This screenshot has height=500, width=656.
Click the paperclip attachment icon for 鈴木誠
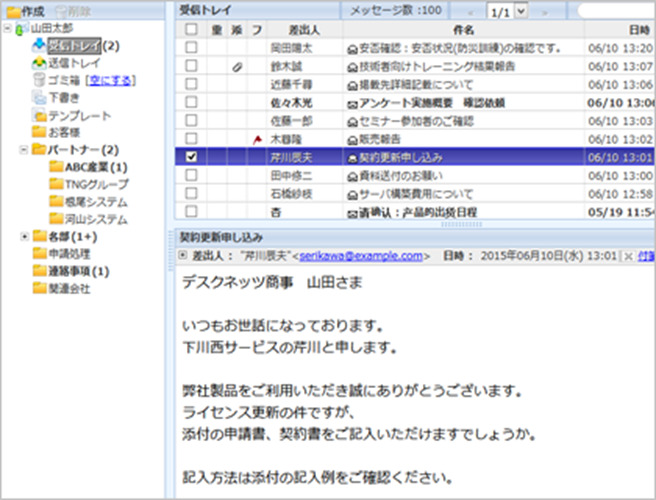(236, 66)
